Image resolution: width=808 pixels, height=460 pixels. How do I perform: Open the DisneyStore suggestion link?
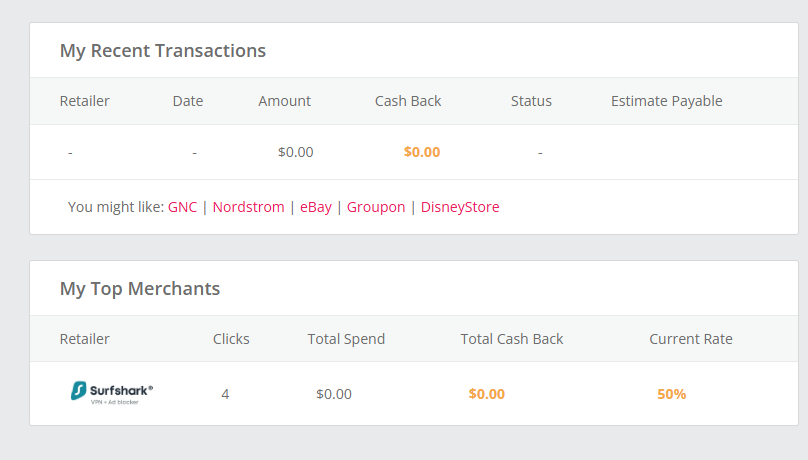point(460,207)
